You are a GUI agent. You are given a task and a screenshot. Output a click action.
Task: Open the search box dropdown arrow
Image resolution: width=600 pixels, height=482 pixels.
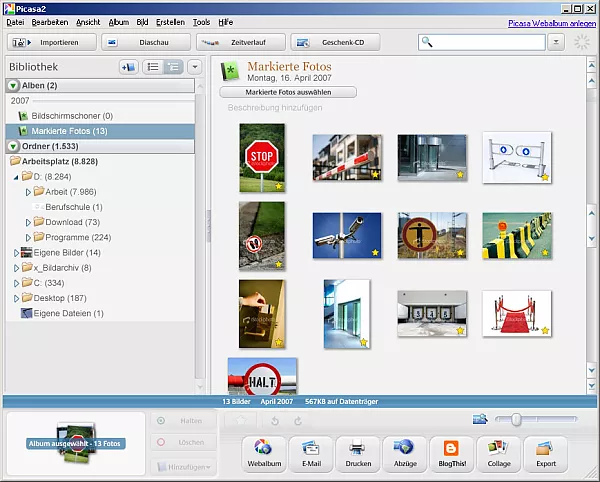point(559,42)
